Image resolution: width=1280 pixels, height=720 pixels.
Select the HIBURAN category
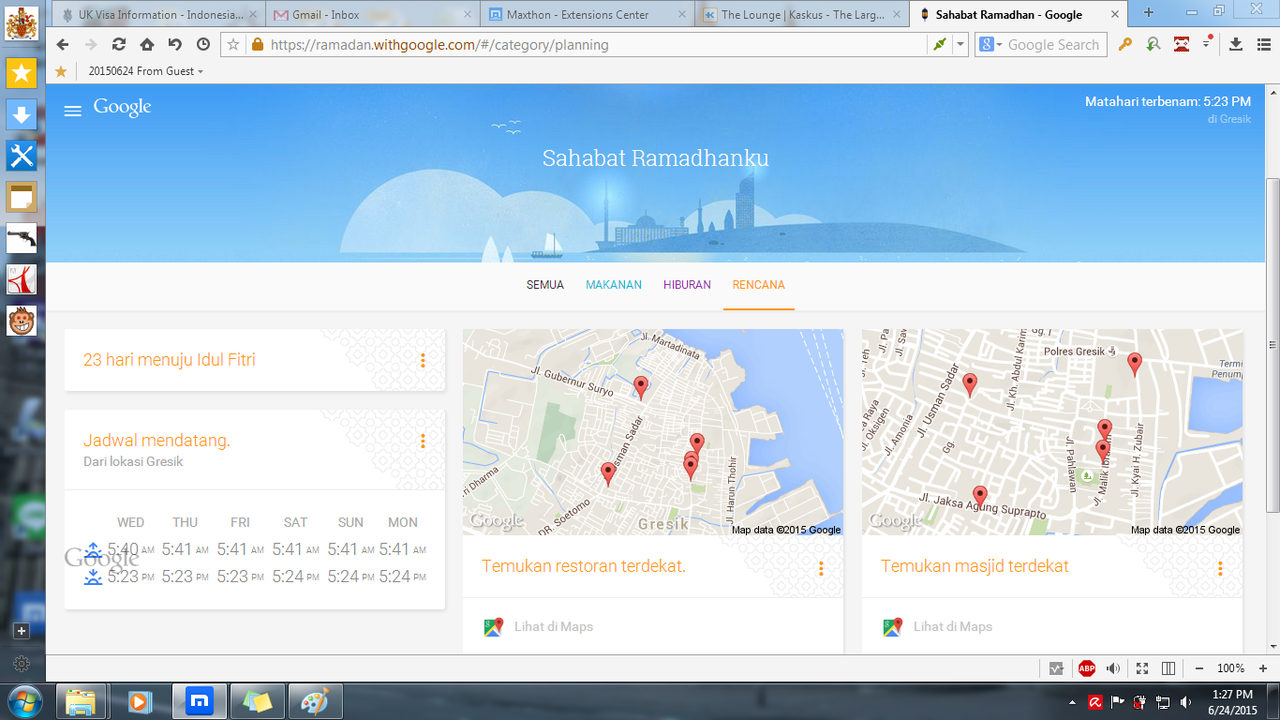tap(687, 285)
